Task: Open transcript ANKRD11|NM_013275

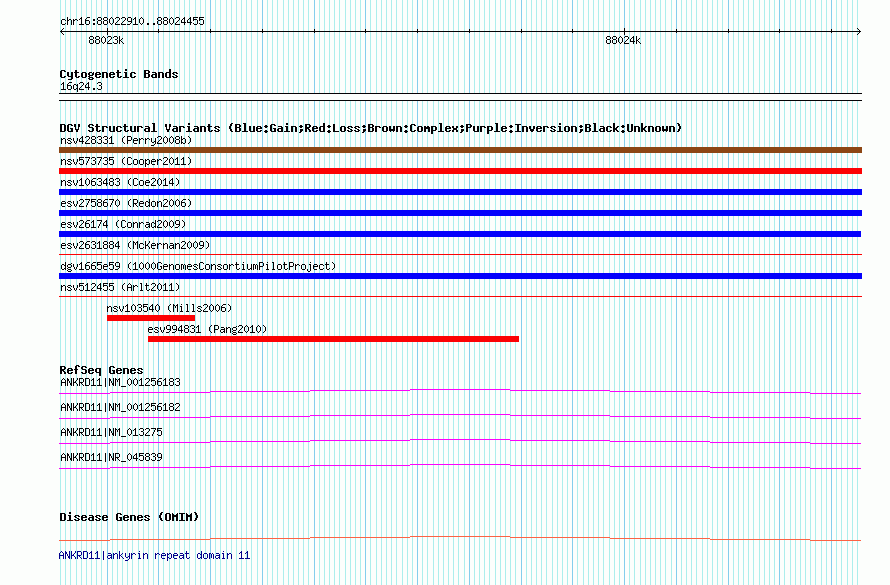Action: 111,432
